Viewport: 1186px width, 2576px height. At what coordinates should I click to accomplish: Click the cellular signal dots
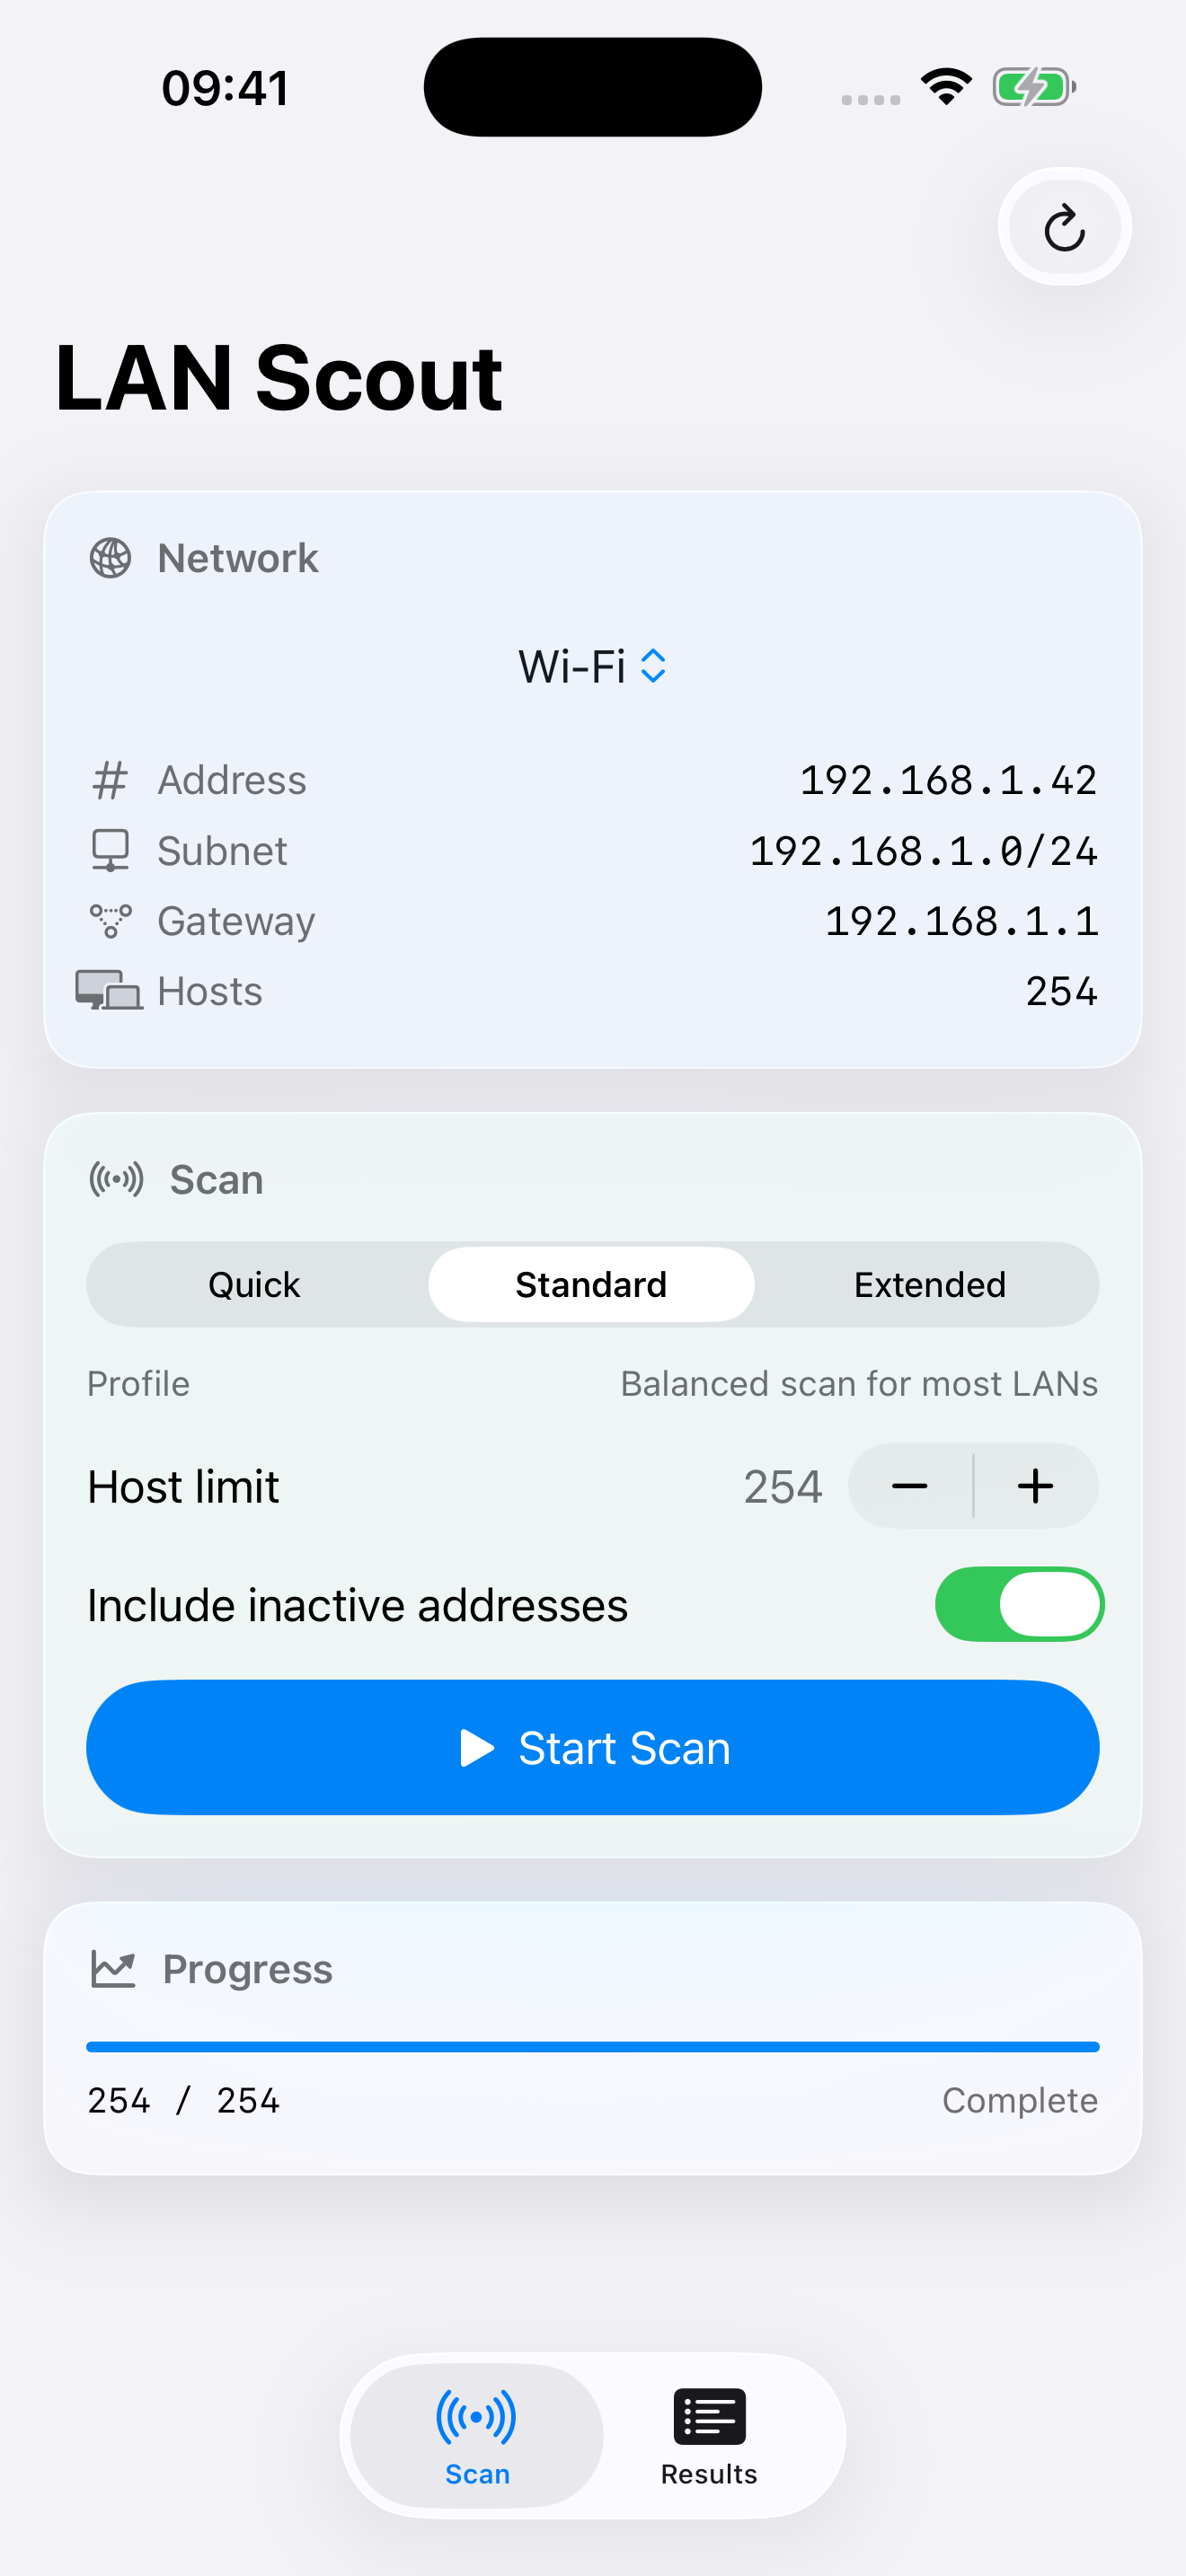pos(870,99)
